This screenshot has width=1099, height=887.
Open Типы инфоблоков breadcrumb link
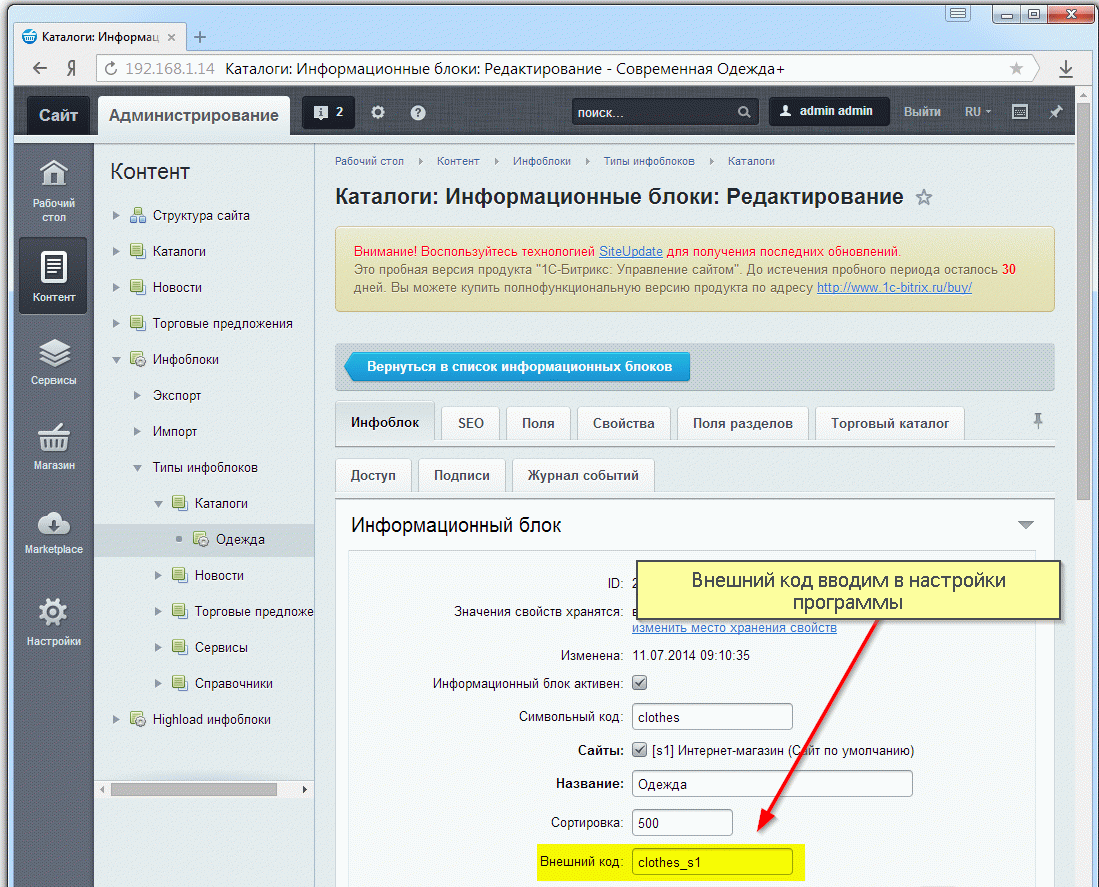649,161
